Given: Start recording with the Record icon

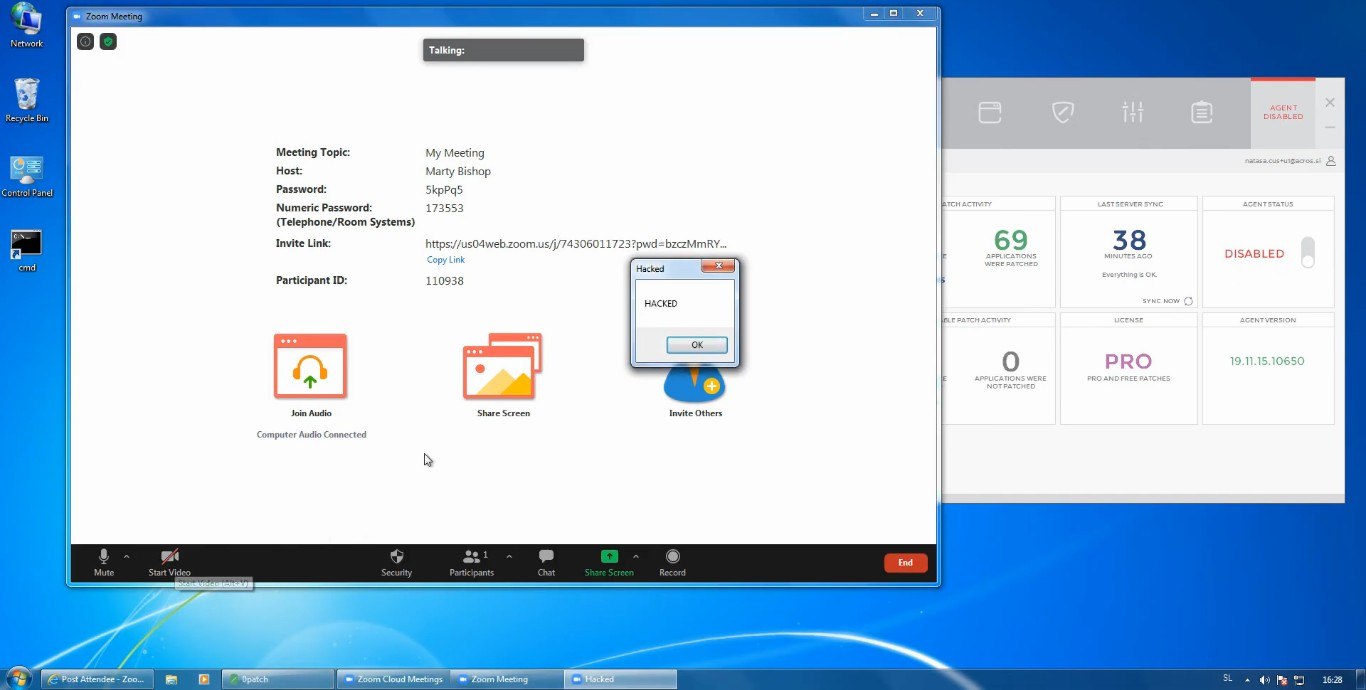Looking at the screenshot, I should coord(672,563).
